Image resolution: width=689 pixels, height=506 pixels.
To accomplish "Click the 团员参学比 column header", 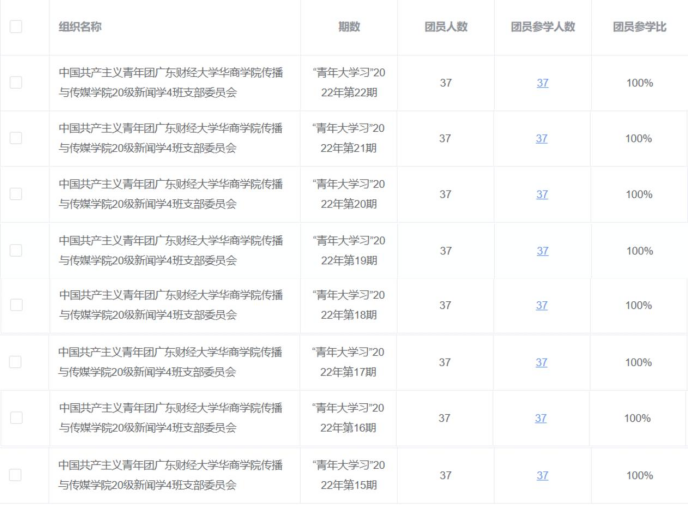I will point(639,27).
